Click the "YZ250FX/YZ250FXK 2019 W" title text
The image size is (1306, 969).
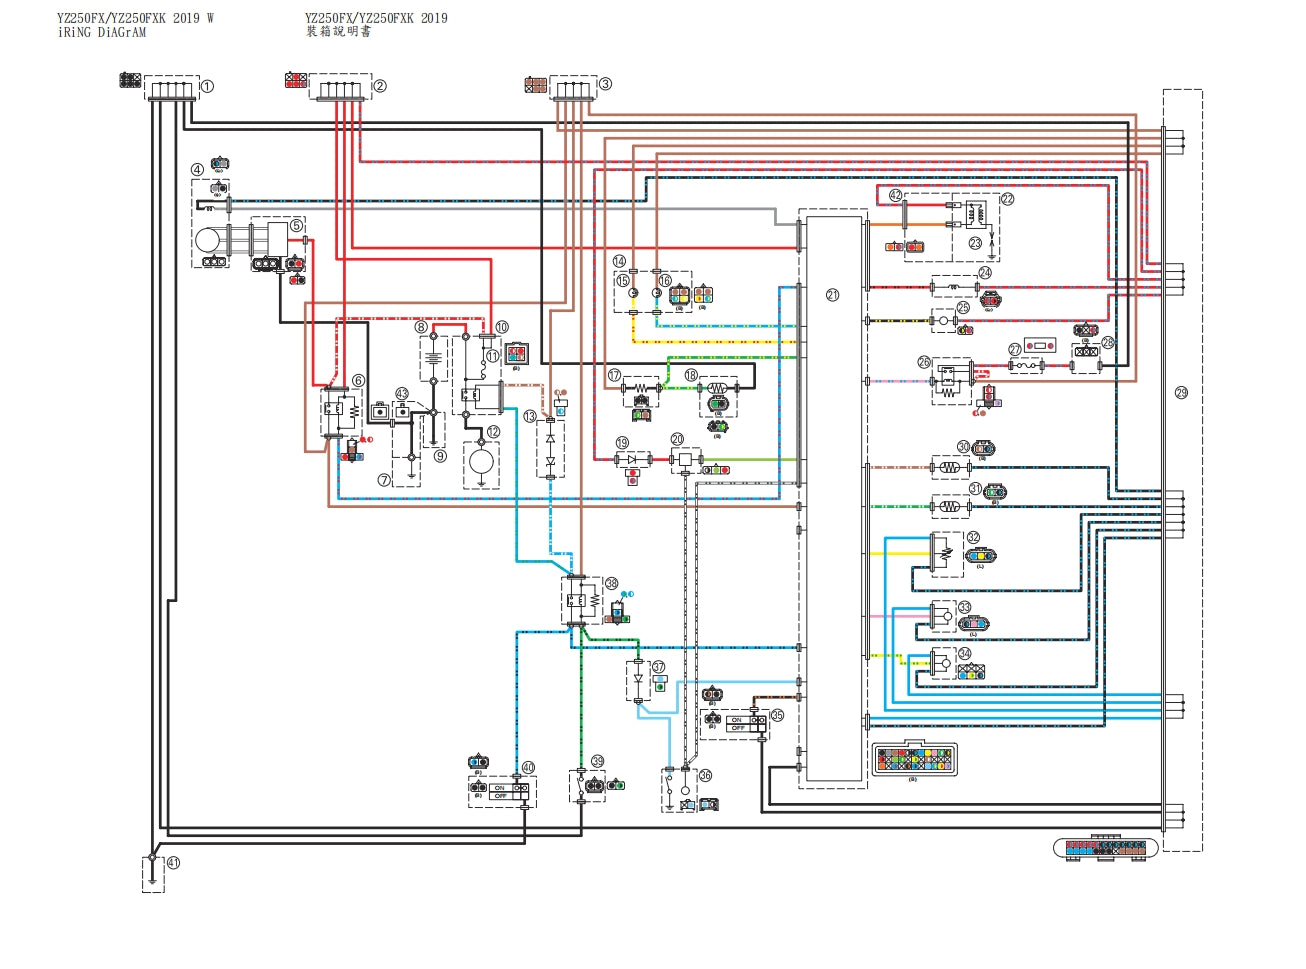pos(135,18)
